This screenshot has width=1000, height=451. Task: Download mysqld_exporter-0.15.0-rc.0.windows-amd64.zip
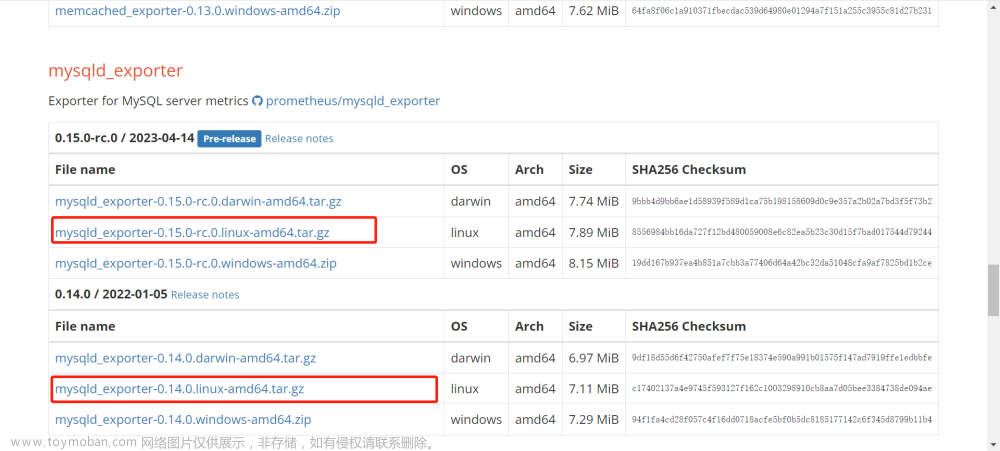click(196, 263)
